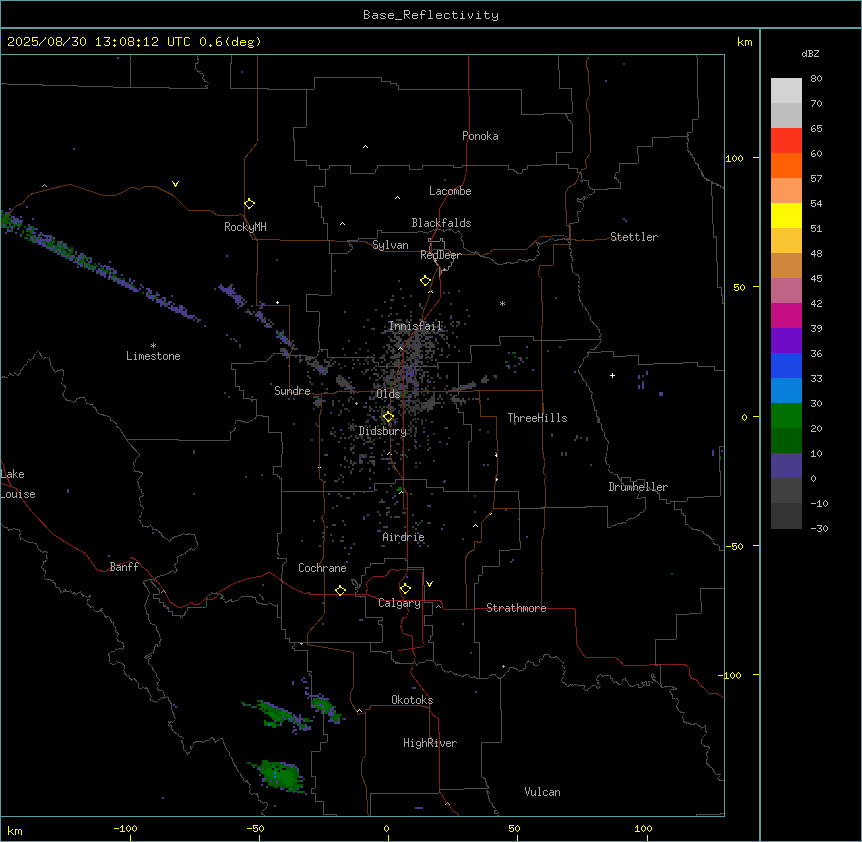Click the 50 tick label on the vertical axis

739,287
